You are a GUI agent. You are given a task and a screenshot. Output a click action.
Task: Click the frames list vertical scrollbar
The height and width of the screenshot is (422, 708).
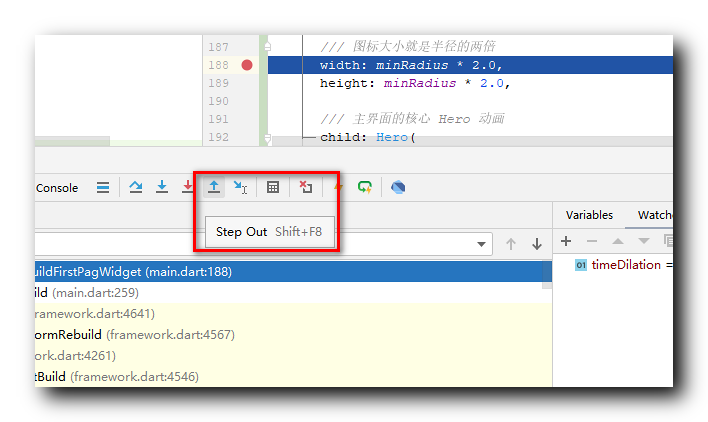click(547, 275)
